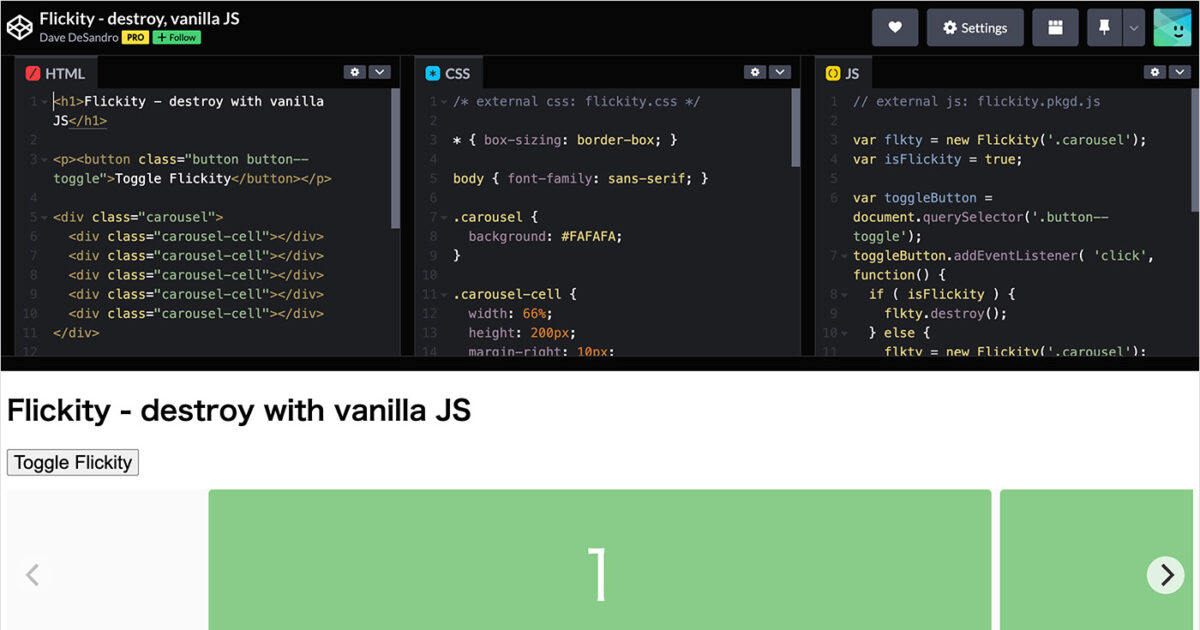
Task: Advance carousel with next arrow
Action: (x=1165, y=575)
